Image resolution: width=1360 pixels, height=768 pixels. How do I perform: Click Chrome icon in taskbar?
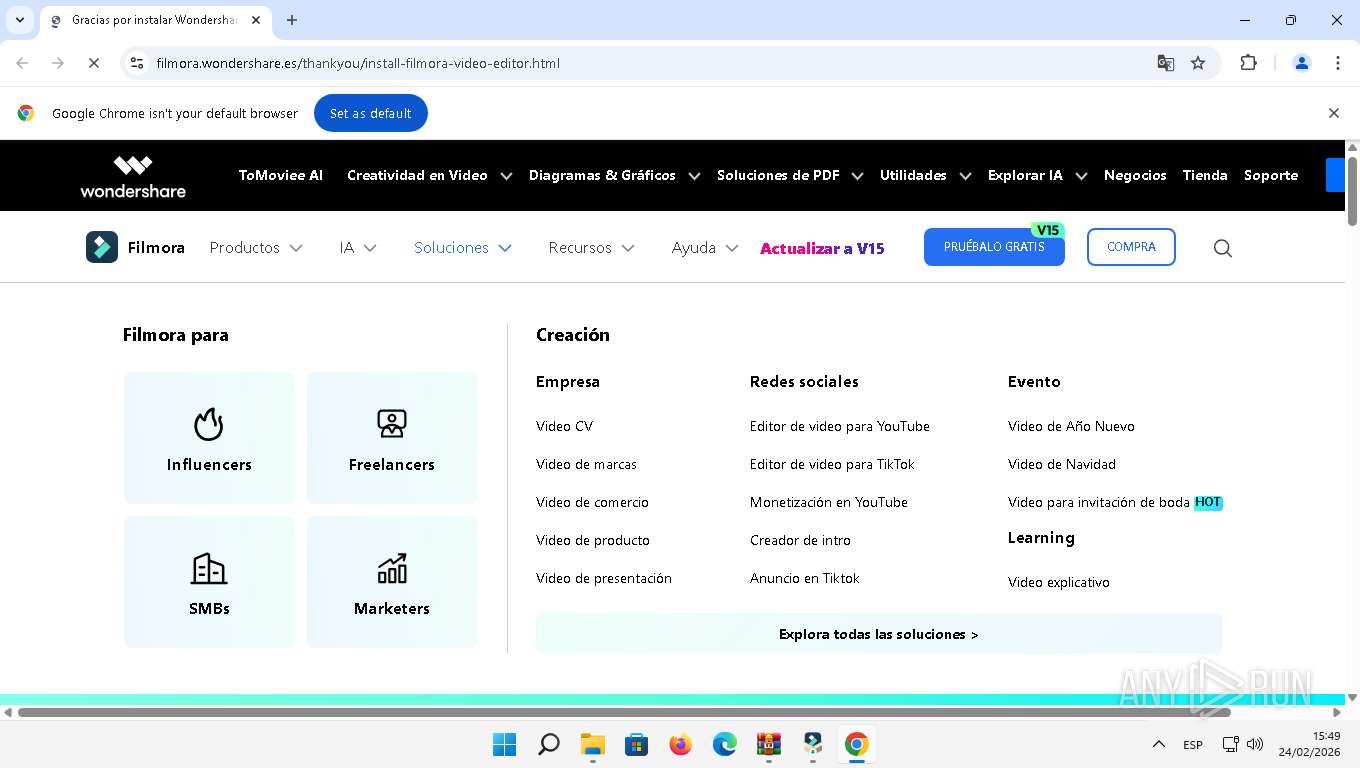pos(856,745)
